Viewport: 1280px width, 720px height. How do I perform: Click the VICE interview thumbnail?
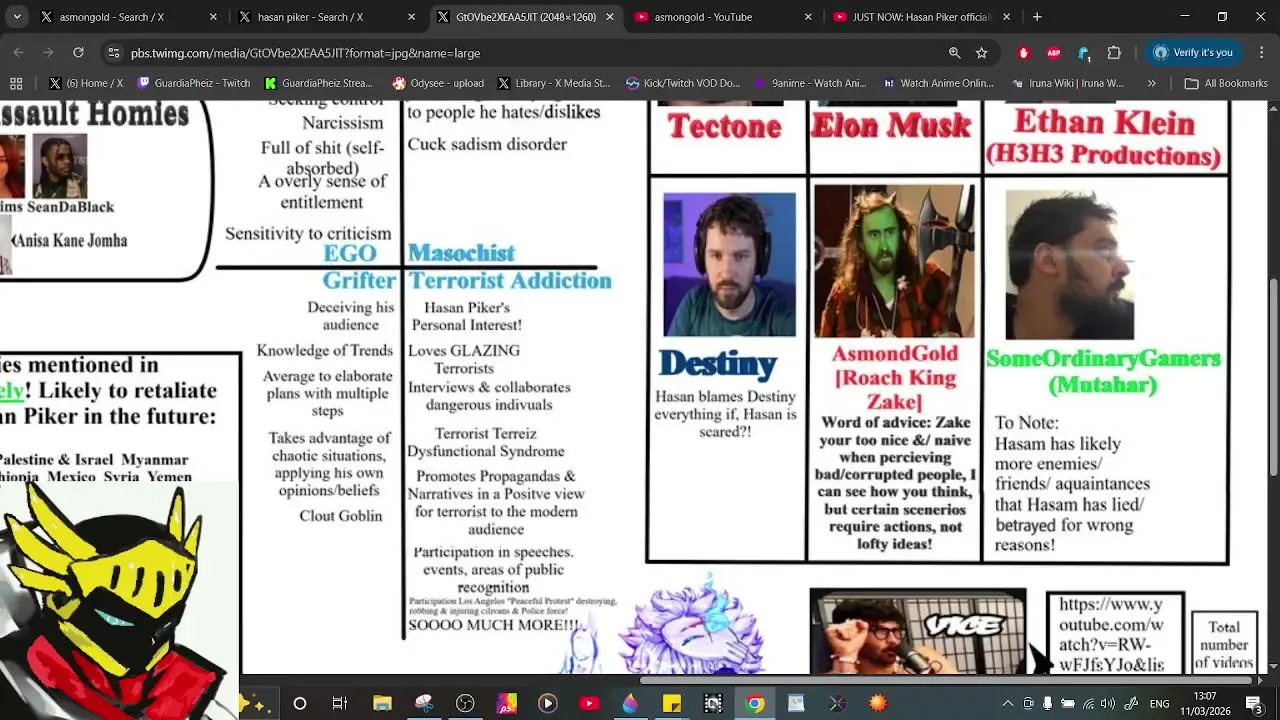pyautogui.click(x=917, y=631)
